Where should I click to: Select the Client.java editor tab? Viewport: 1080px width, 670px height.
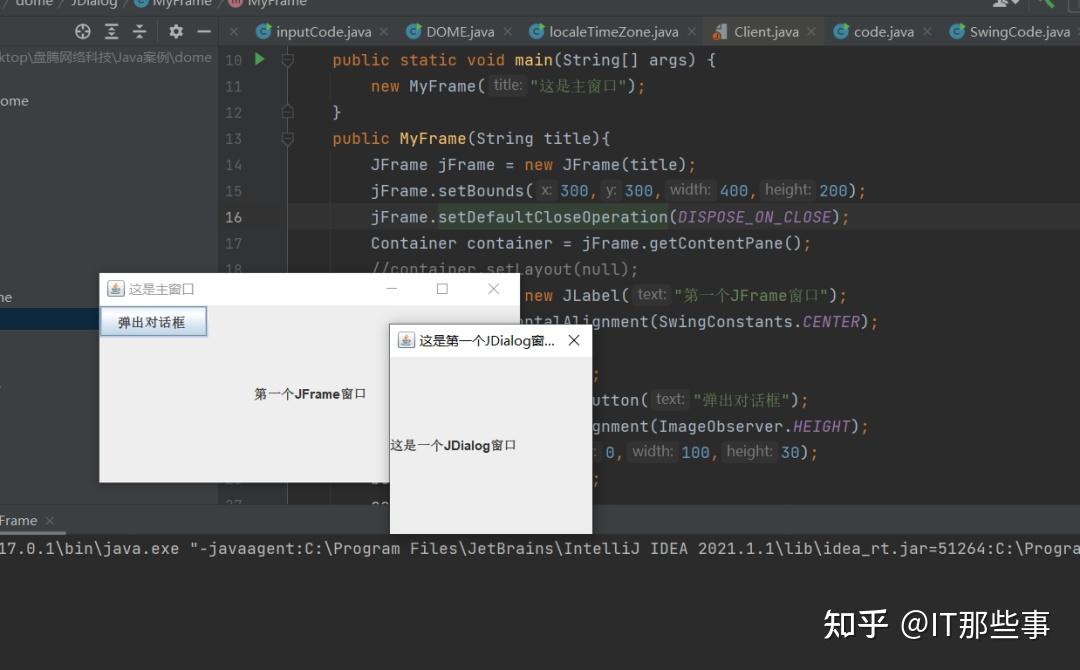click(766, 32)
